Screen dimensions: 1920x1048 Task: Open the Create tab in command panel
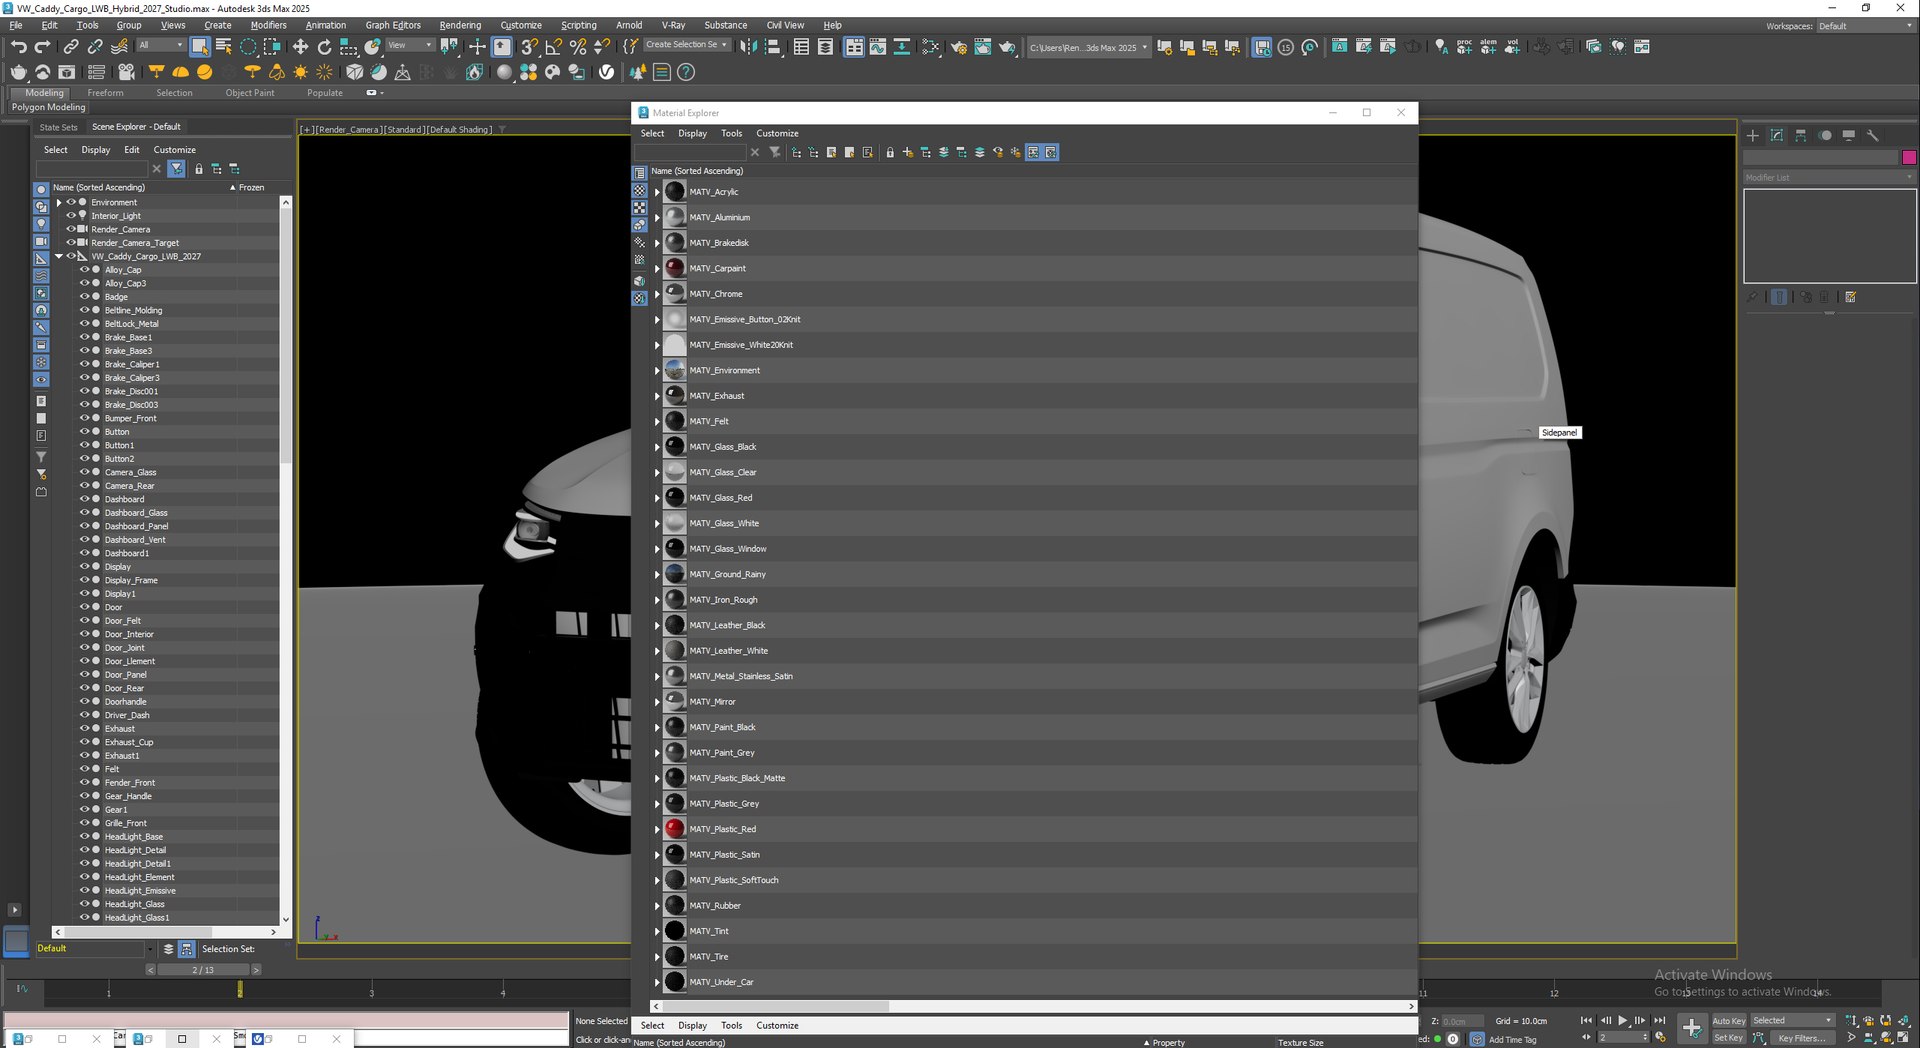(x=1753, y=135)
